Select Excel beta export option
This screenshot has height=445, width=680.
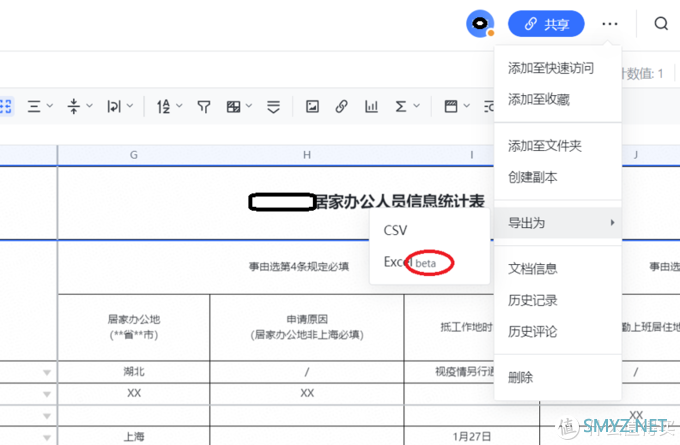coord(410,262)
